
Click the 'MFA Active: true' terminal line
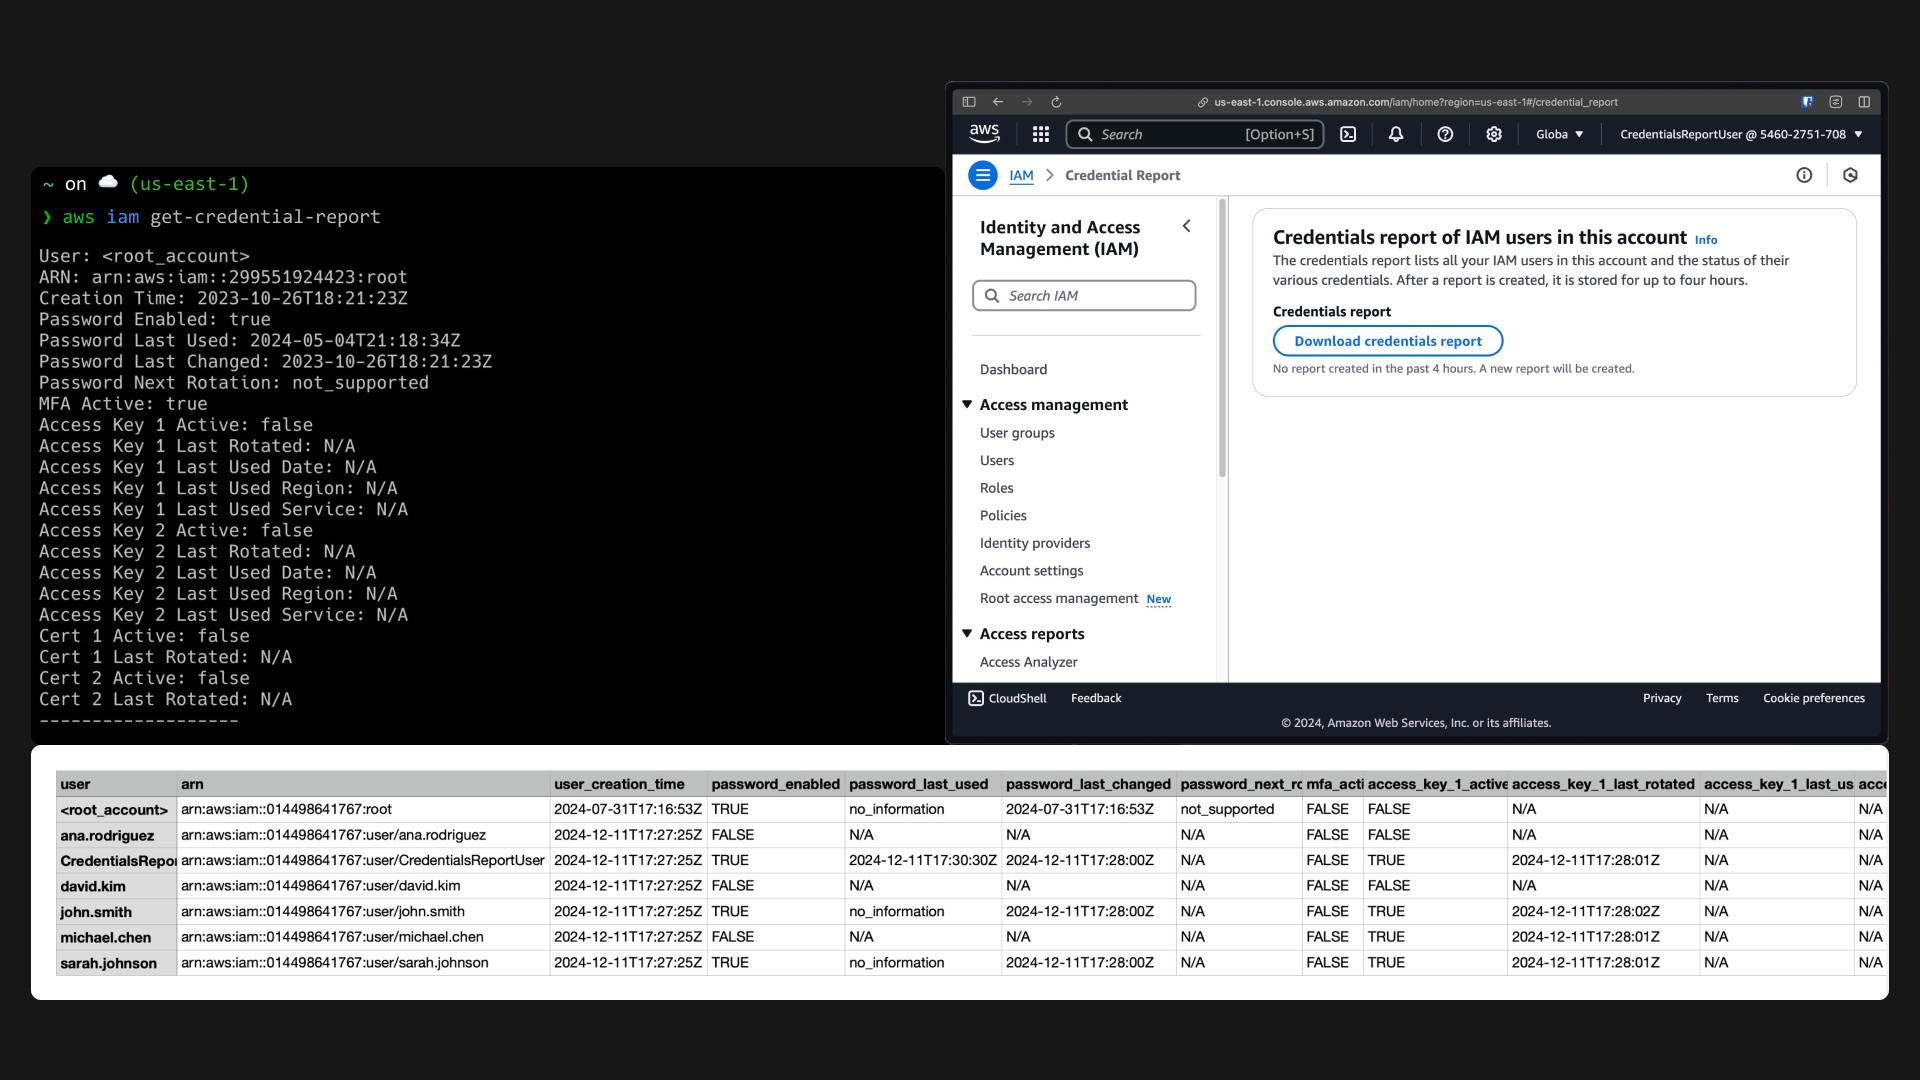[x=123, y=404]
